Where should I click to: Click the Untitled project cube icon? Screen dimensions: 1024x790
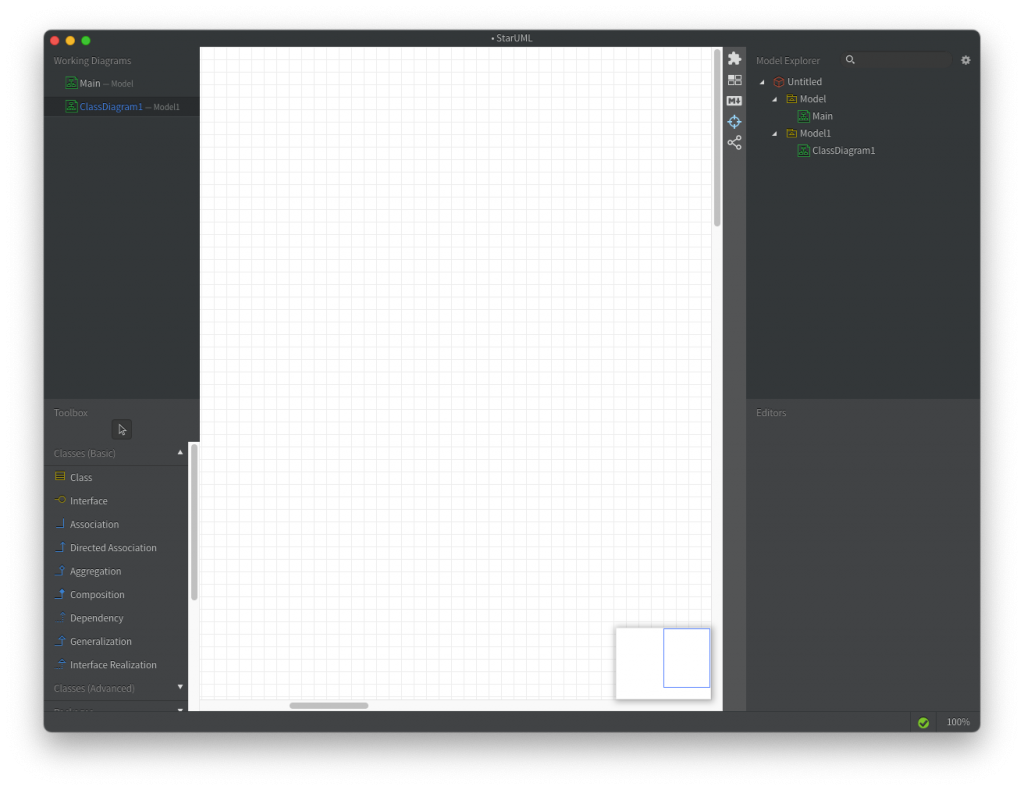778,82
